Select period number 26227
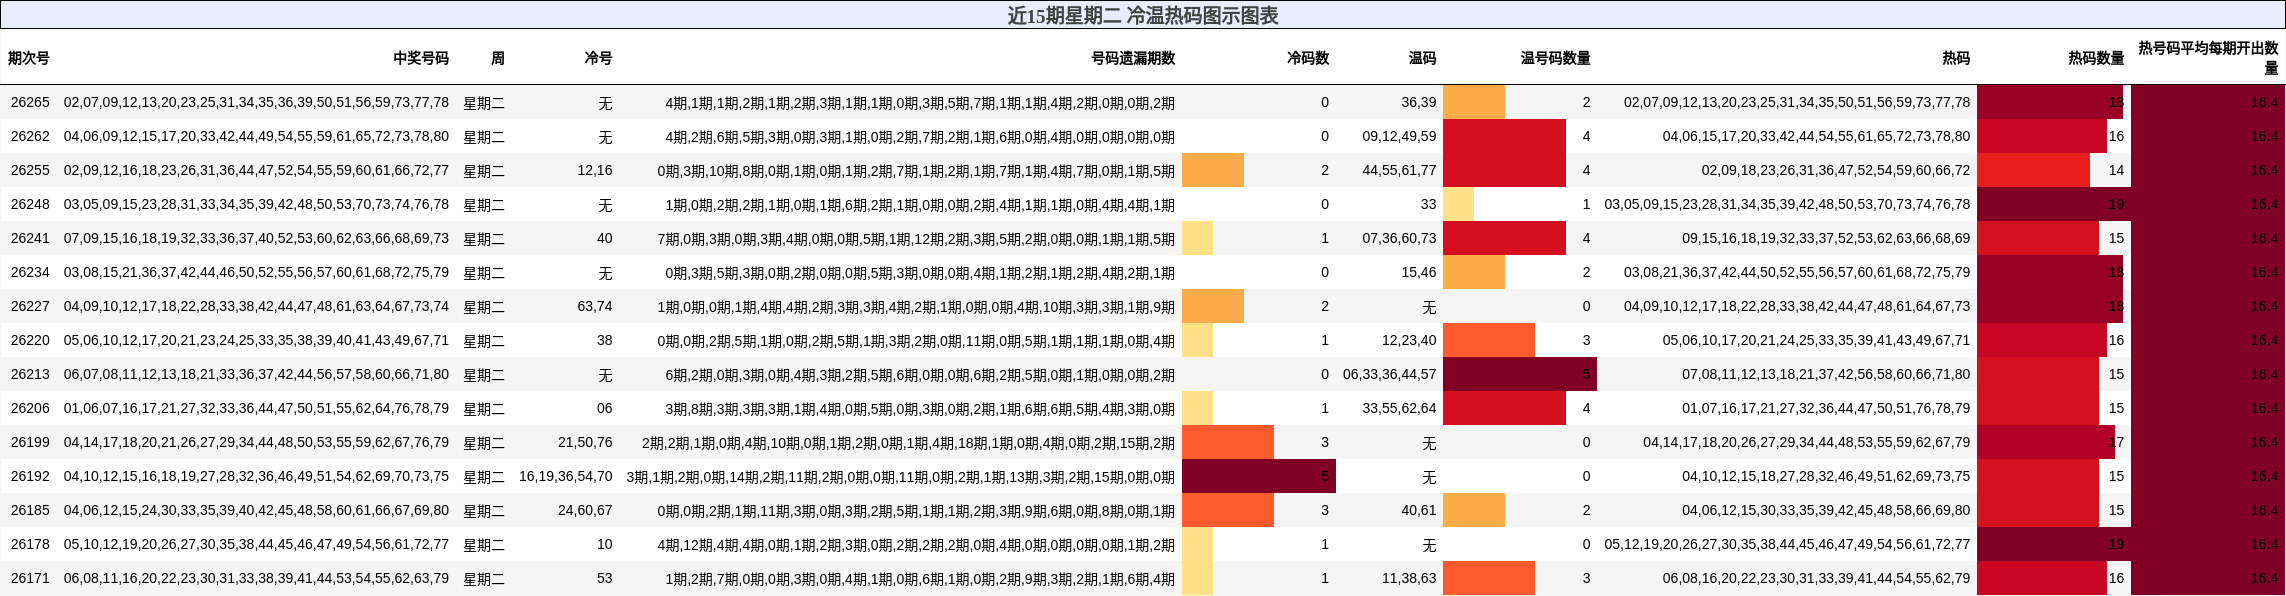Viewport: 2286px width, 596px height. (30, 306)
